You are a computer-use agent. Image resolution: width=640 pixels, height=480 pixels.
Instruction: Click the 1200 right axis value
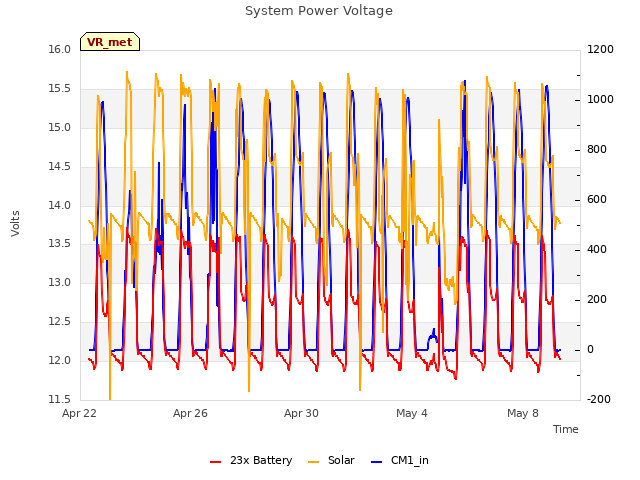point(600,49)
